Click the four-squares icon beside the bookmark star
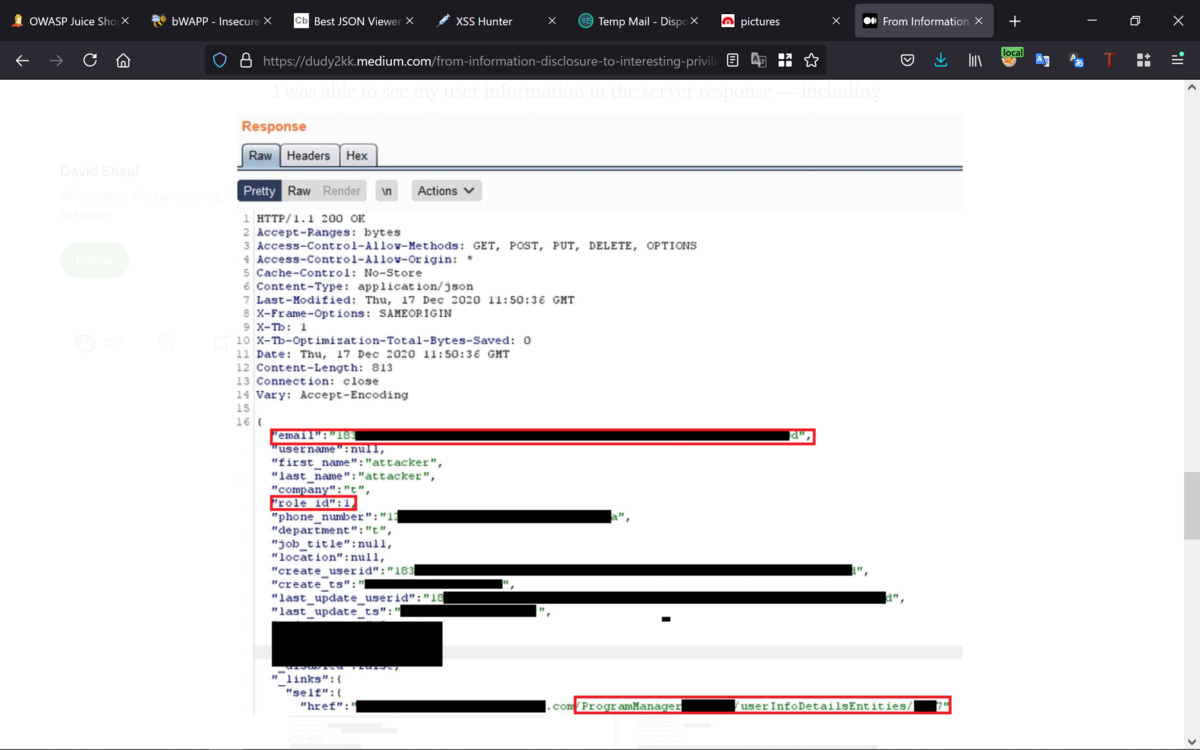 click(x=785, y=61)
